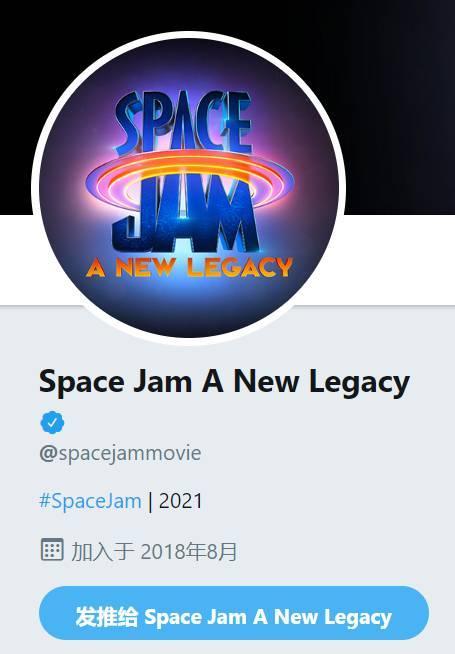Click the white strip below the banner

(x=396, y=259)
